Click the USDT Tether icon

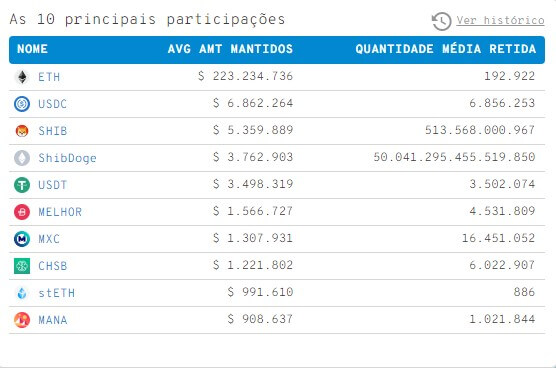click(22, 185)
